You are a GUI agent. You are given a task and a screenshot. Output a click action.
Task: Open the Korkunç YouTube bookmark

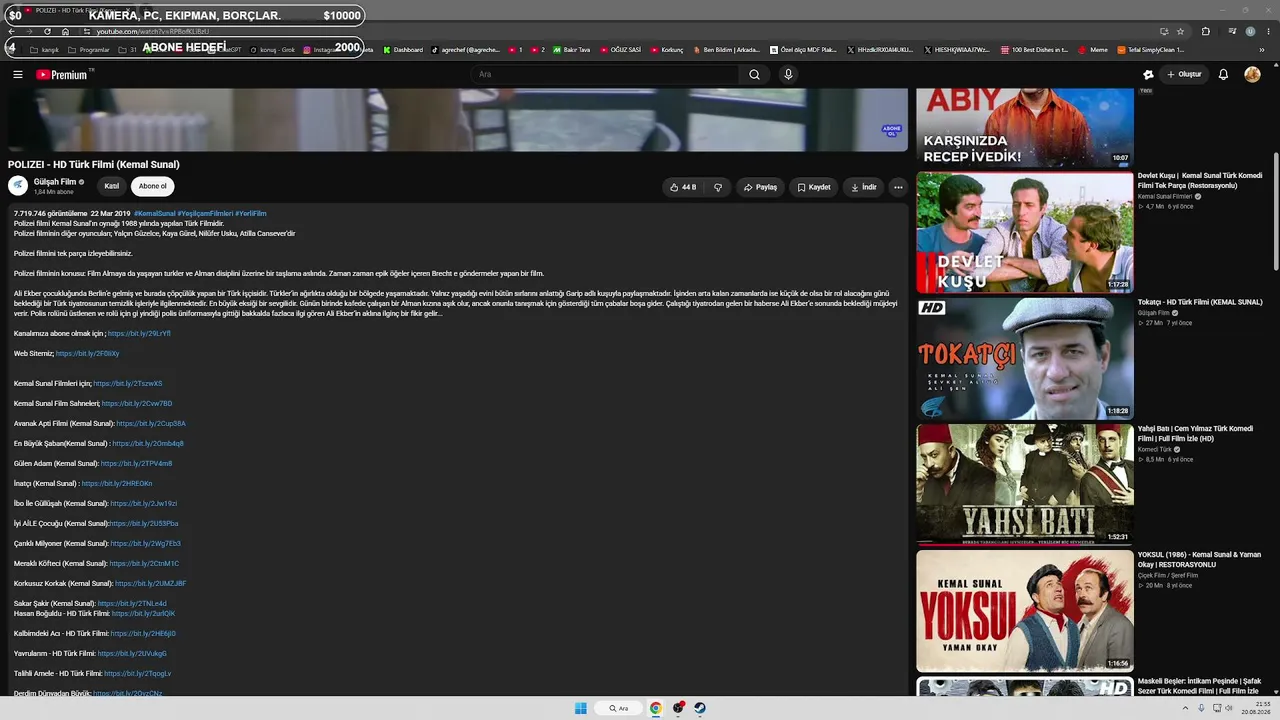pyautogui.click(x=667, y=50)
